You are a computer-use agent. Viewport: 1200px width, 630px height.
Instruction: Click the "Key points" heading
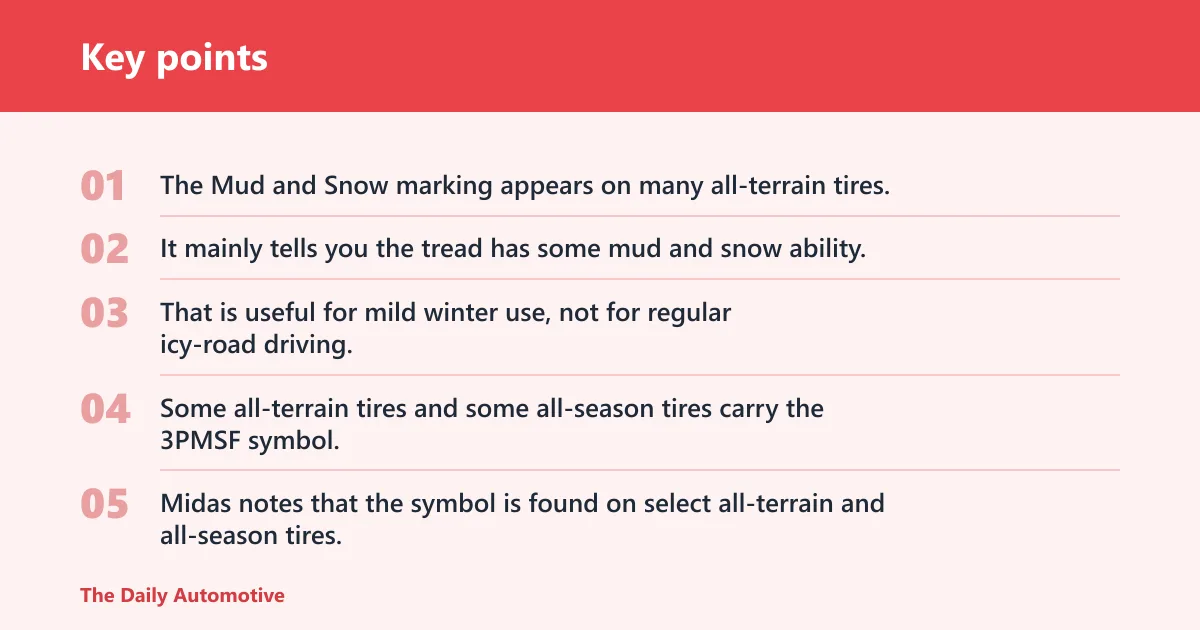tap(174, 57)
